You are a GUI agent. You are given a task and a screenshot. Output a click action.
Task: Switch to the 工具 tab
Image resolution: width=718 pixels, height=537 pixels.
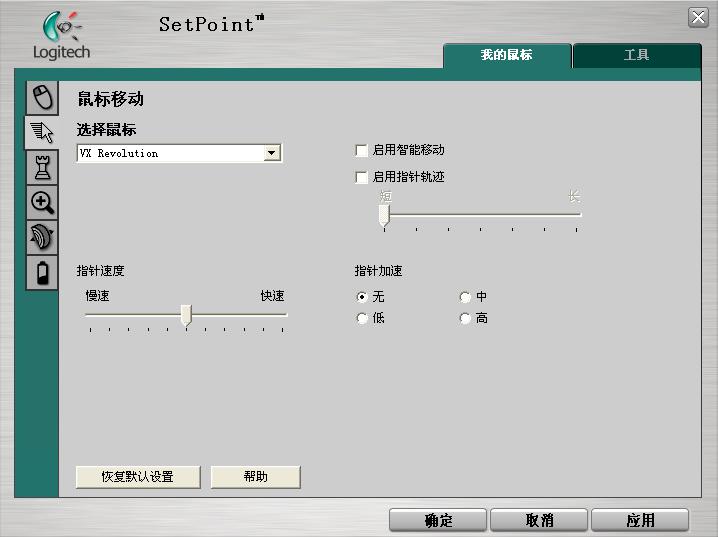tap(637, 55)
